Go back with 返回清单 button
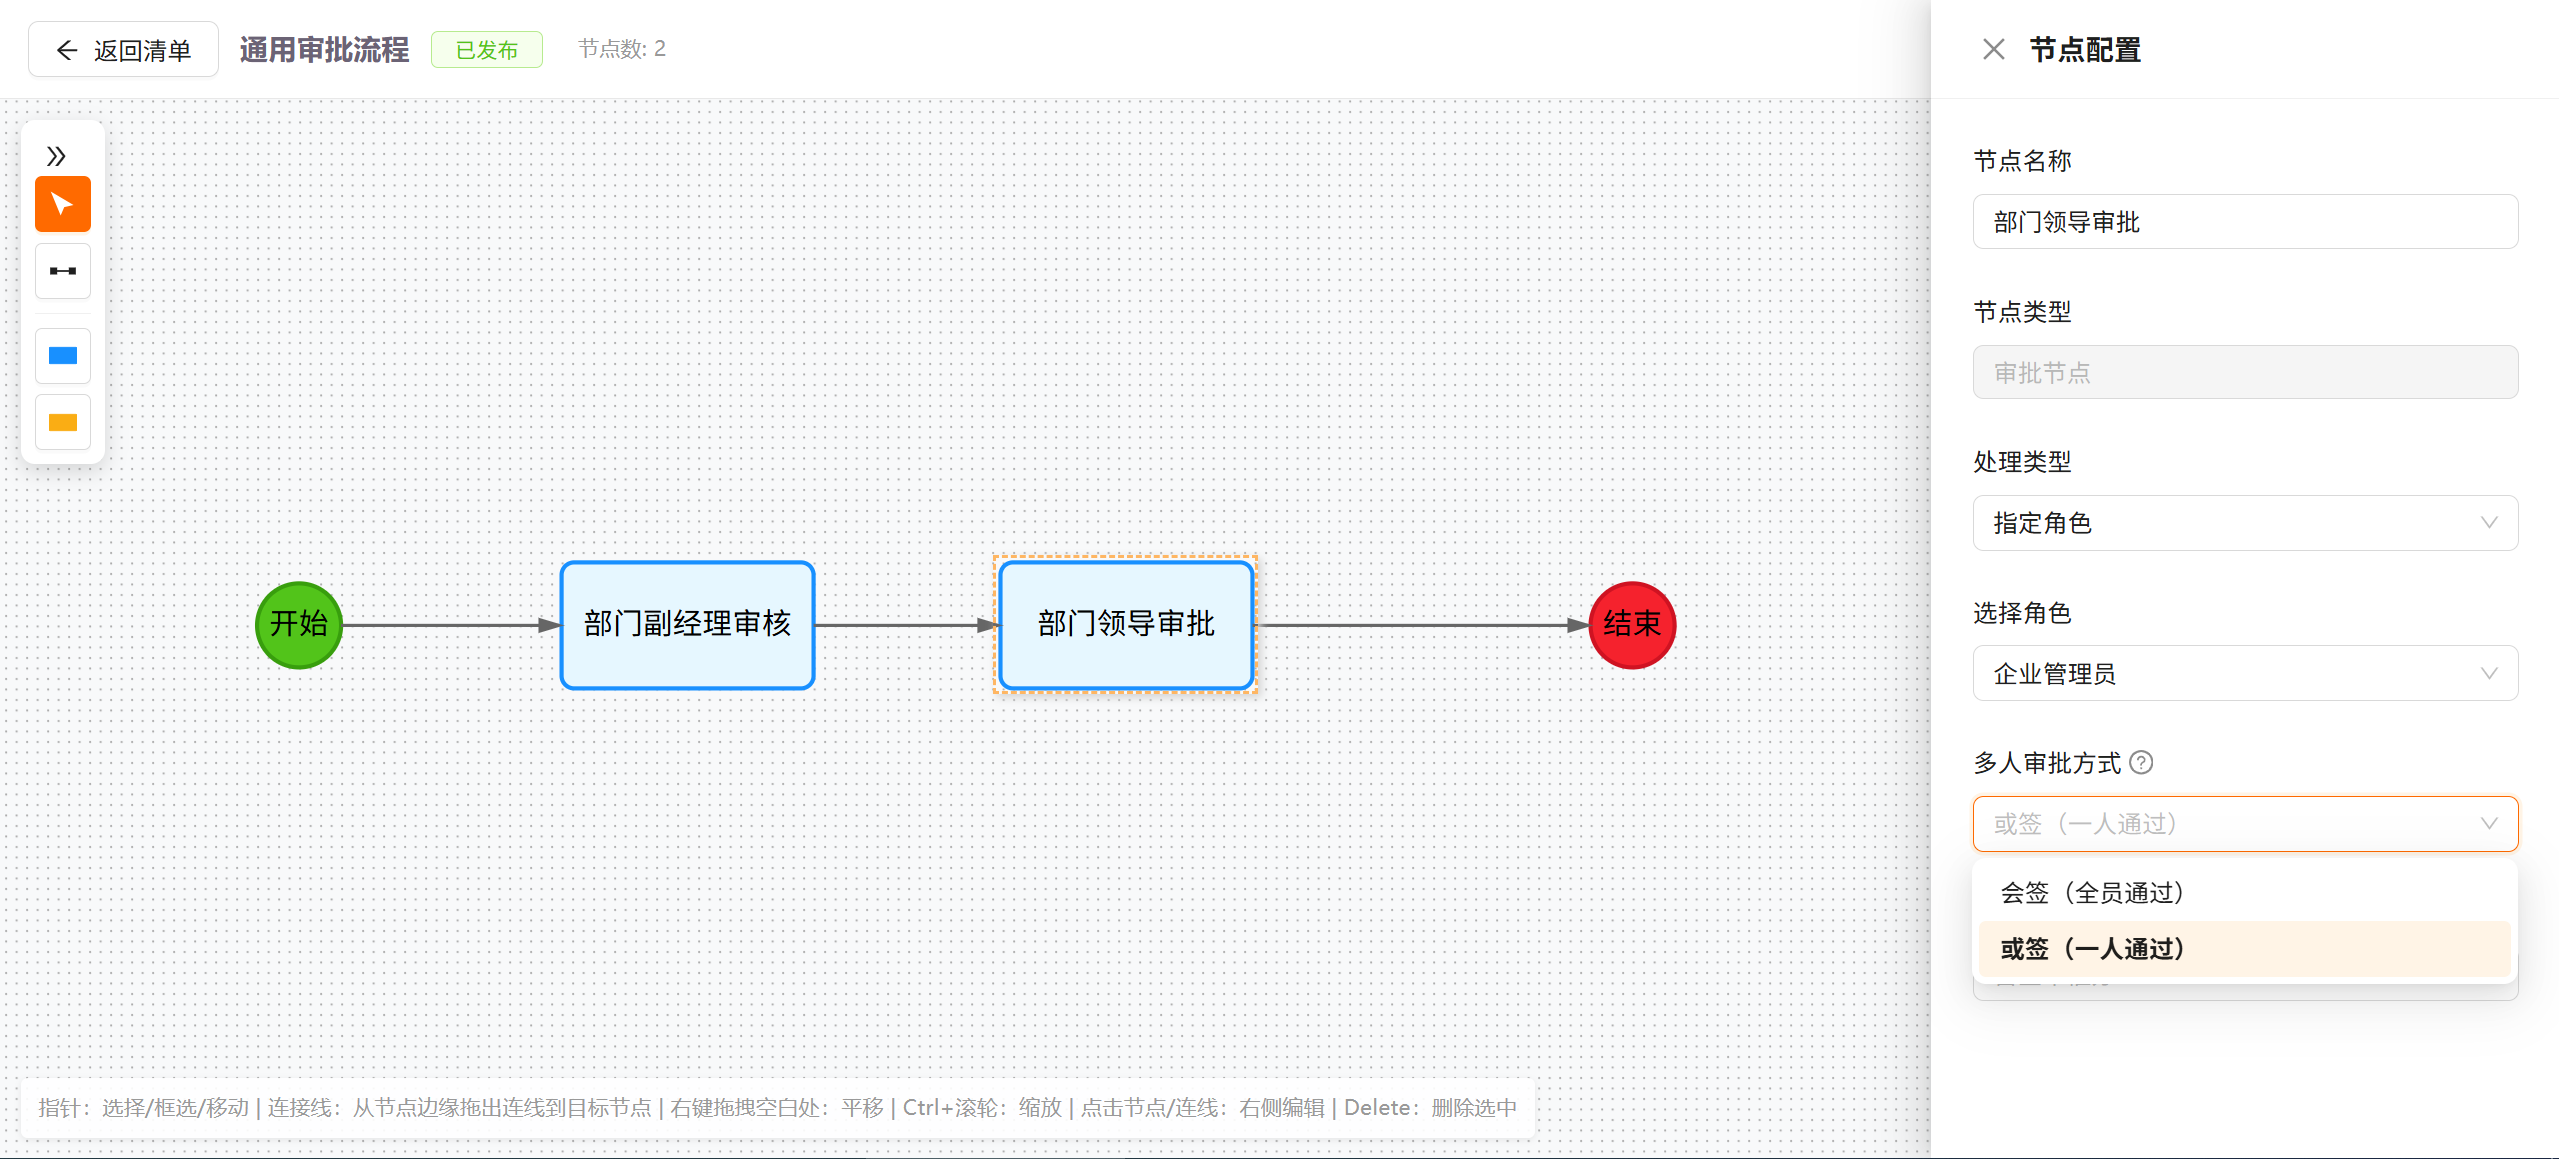Image resolution: width=2559 pixels, height=1159 pixels. tap(123, 50)
